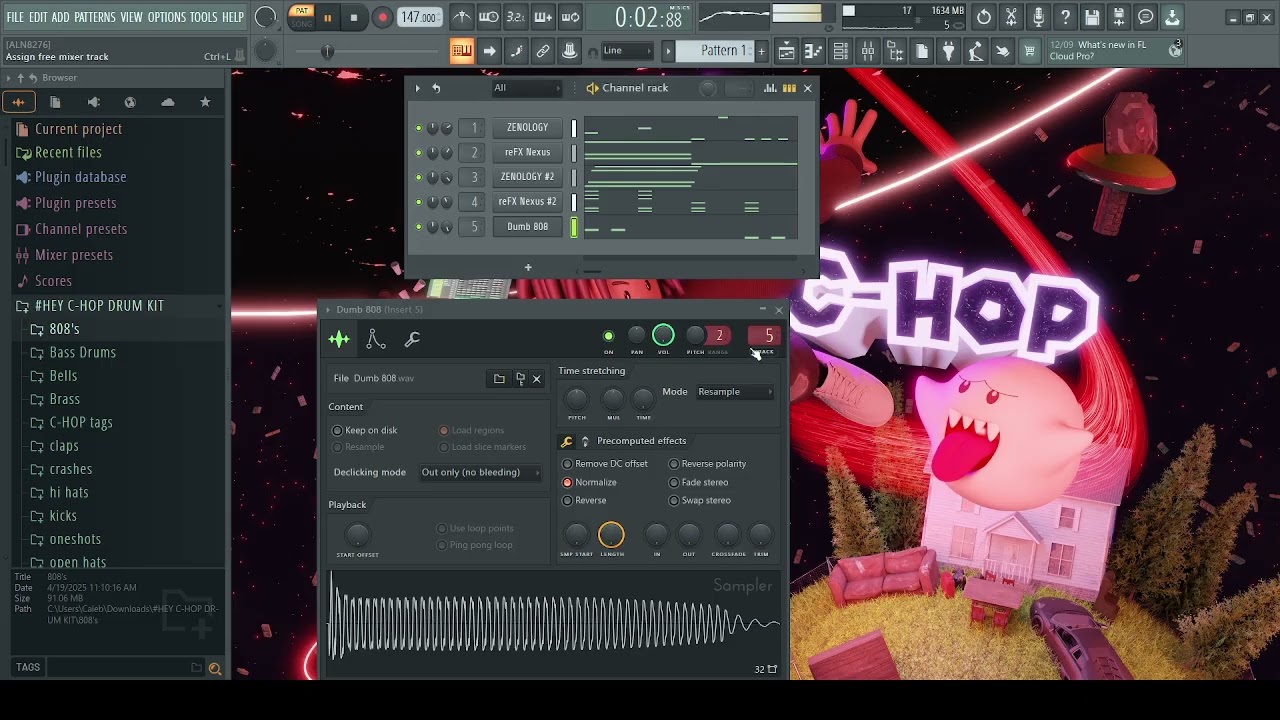This screenshot has height=720, width=1280.
Task: Open the files tab icon in the browser
Action: coord(55,102)
